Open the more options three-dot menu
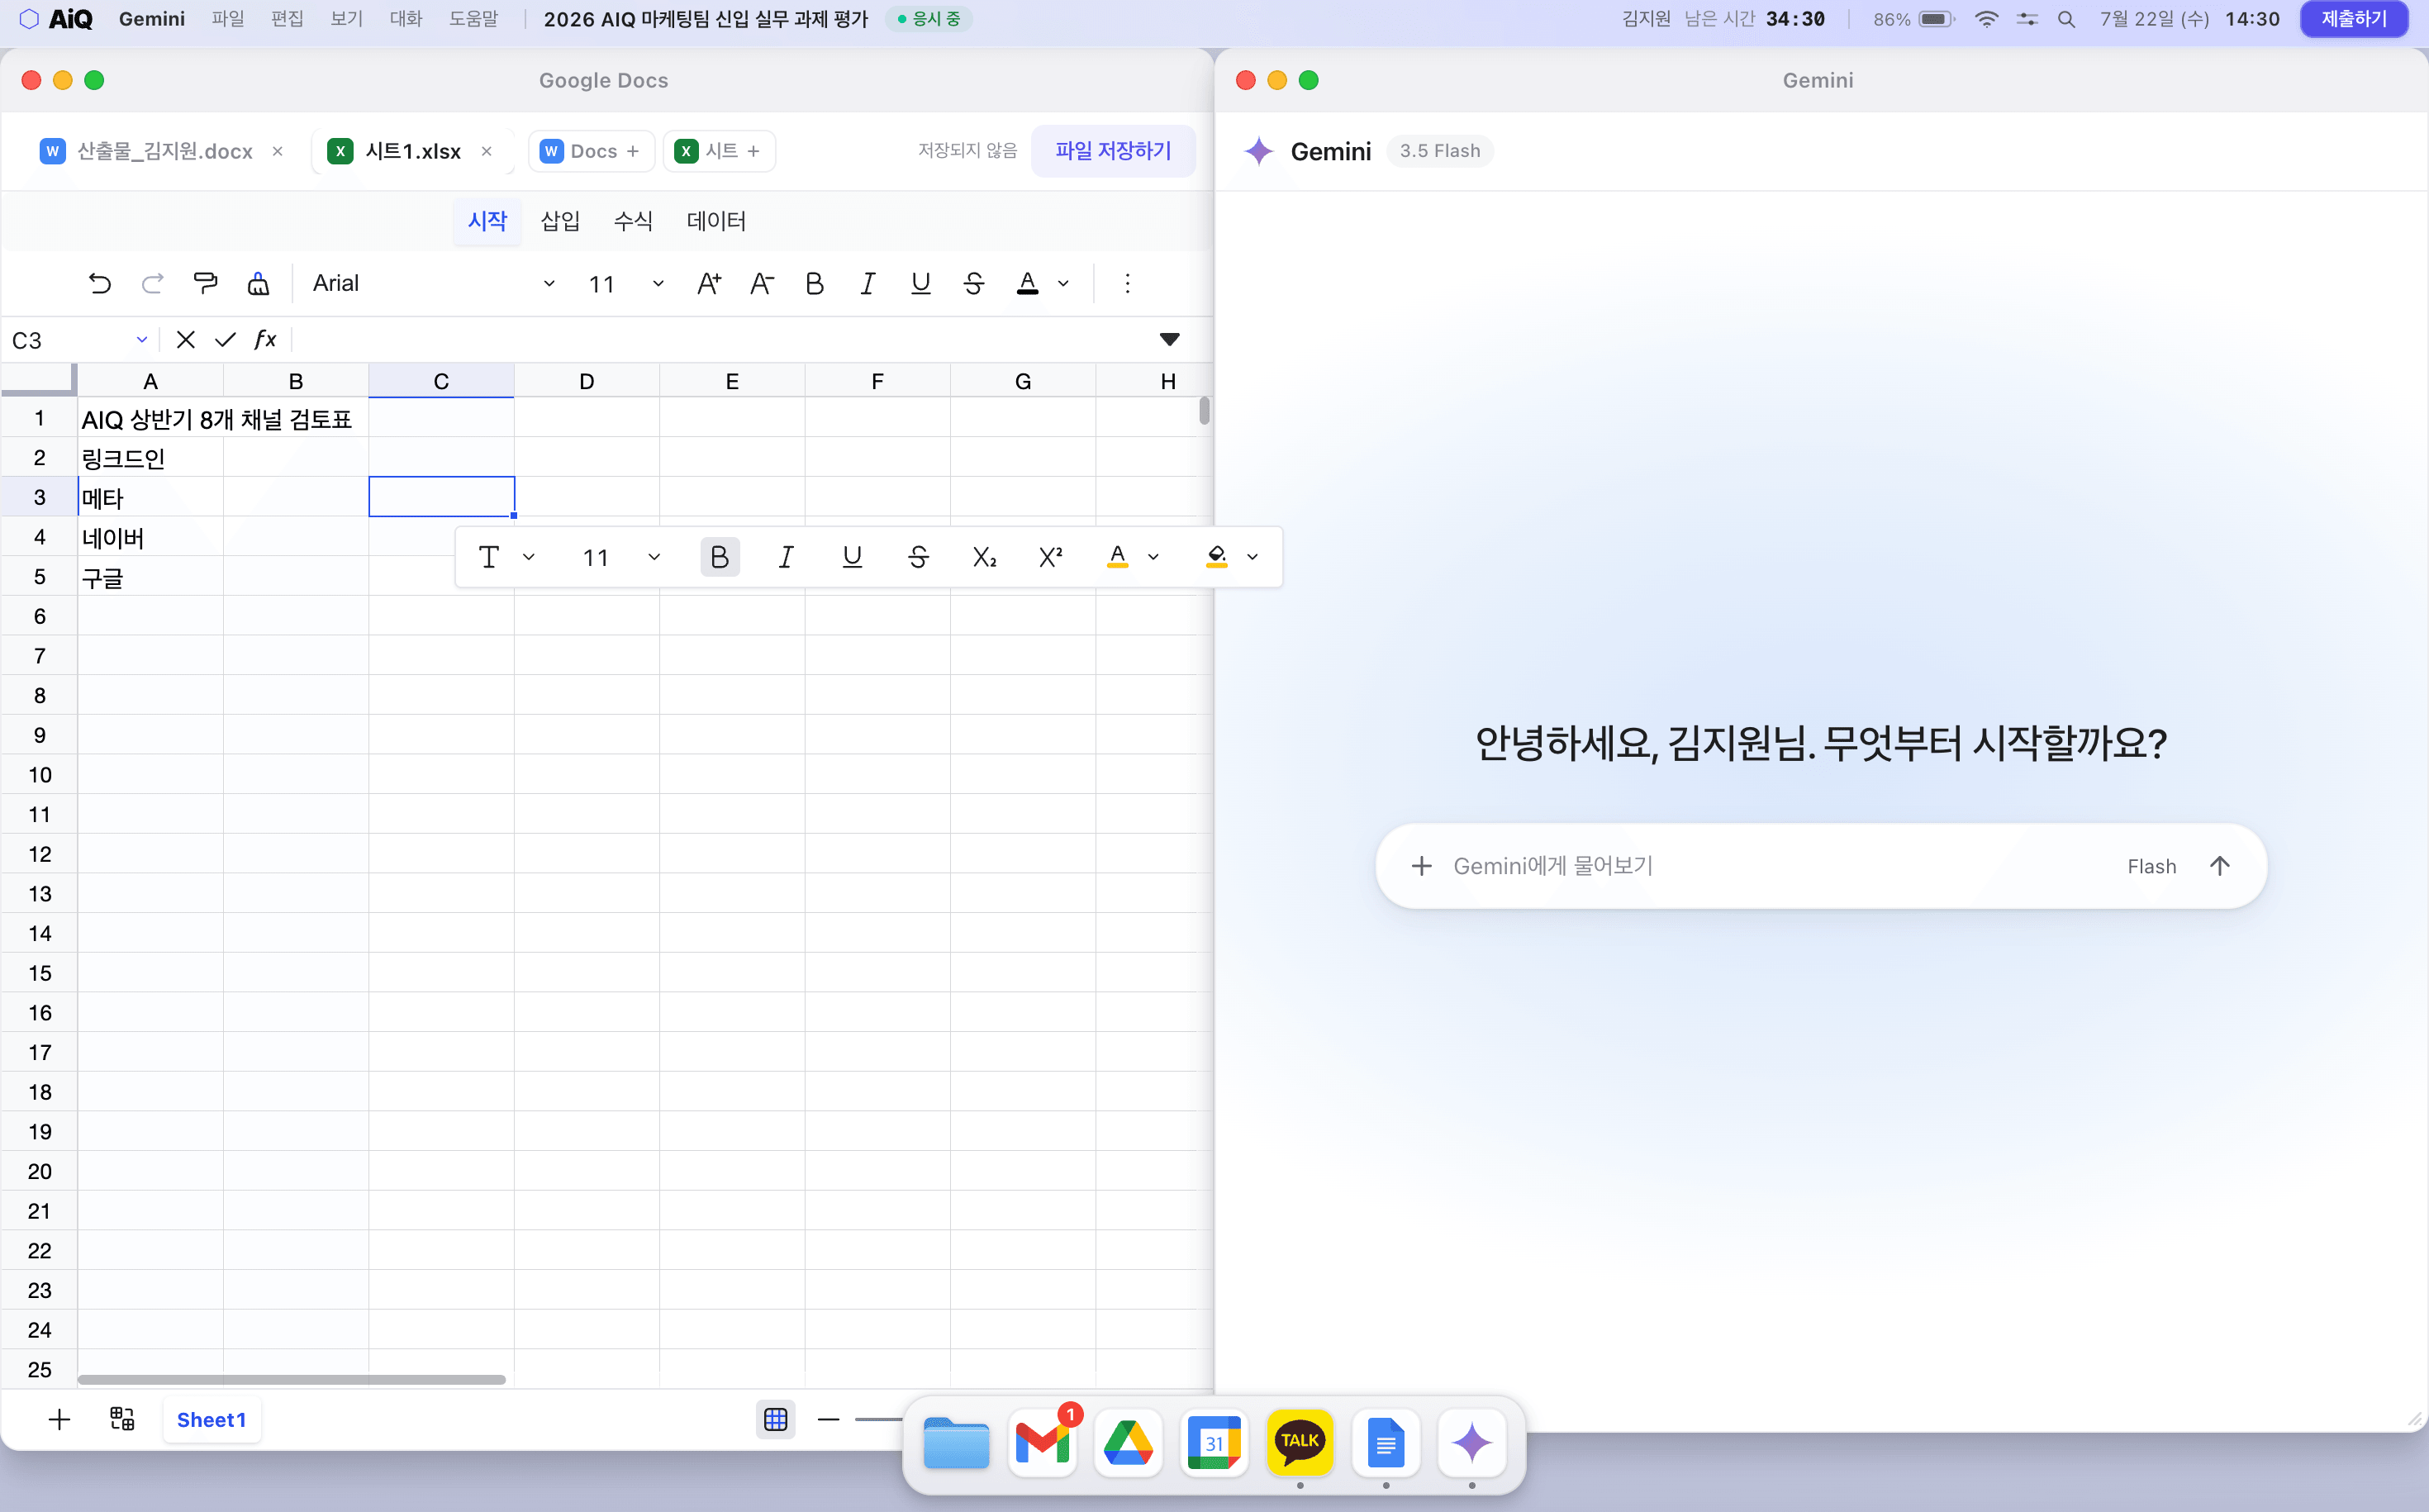This screenshot has width=2429, height=1512. (x=1127, y=284)
